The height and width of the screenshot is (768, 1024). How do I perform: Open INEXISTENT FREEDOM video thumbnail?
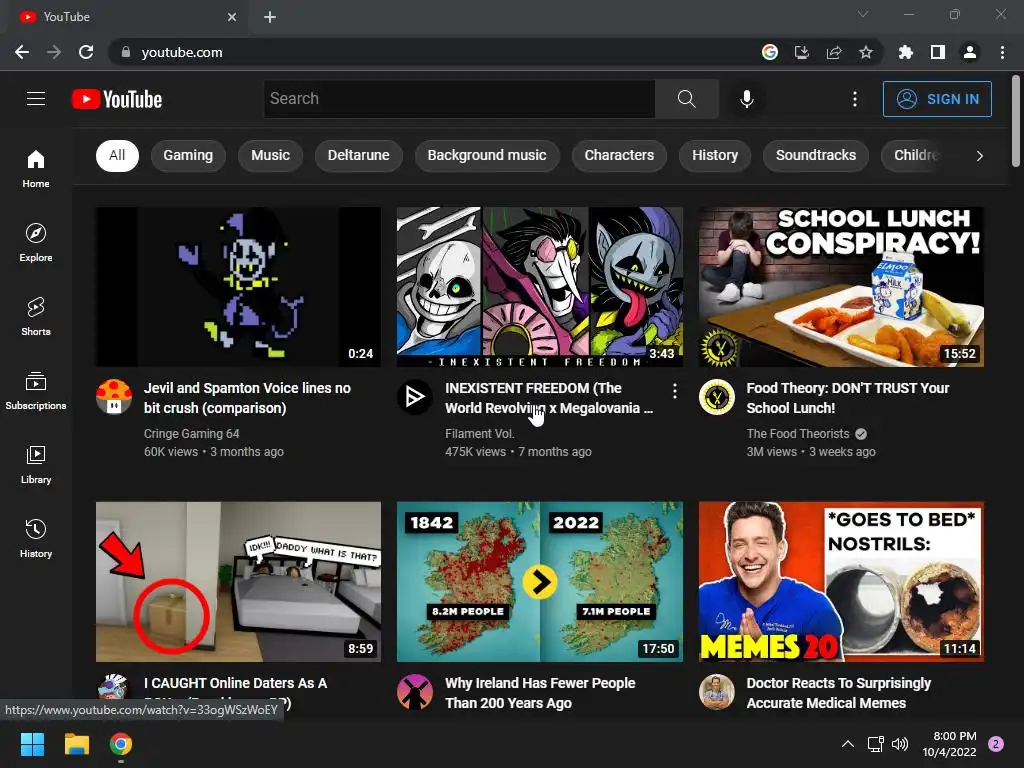pyautogui.click(x=539, y=287)
